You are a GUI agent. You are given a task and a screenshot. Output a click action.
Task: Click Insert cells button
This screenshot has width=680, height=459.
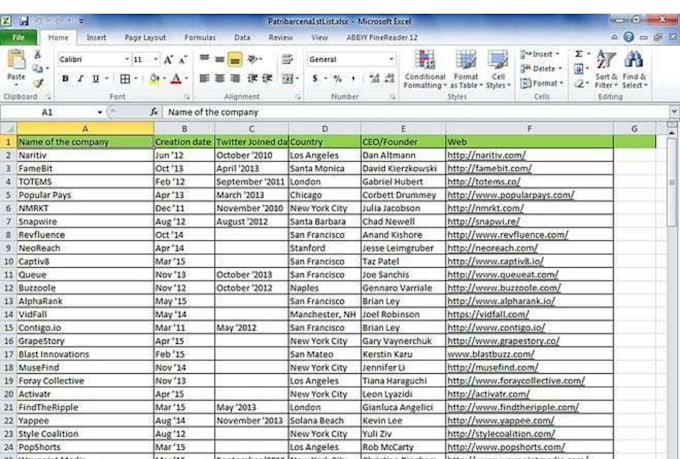[x=539, y=54]
